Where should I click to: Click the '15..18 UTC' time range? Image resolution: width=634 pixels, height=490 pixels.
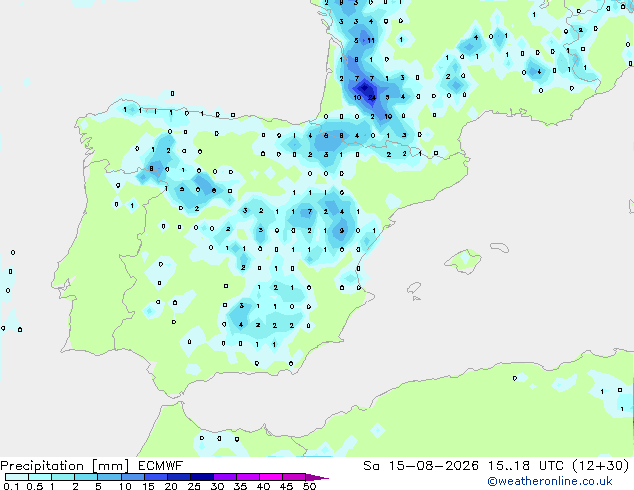coord(526,466)
